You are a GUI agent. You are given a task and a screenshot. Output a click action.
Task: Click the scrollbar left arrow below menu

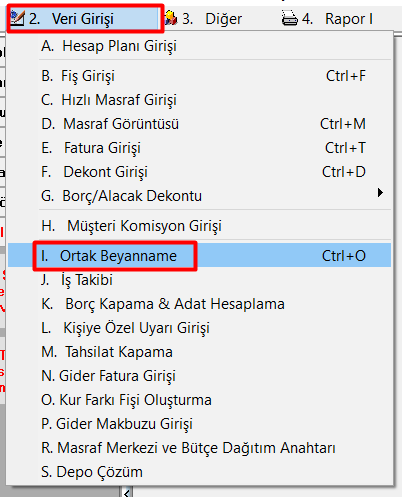click(127, 492)
